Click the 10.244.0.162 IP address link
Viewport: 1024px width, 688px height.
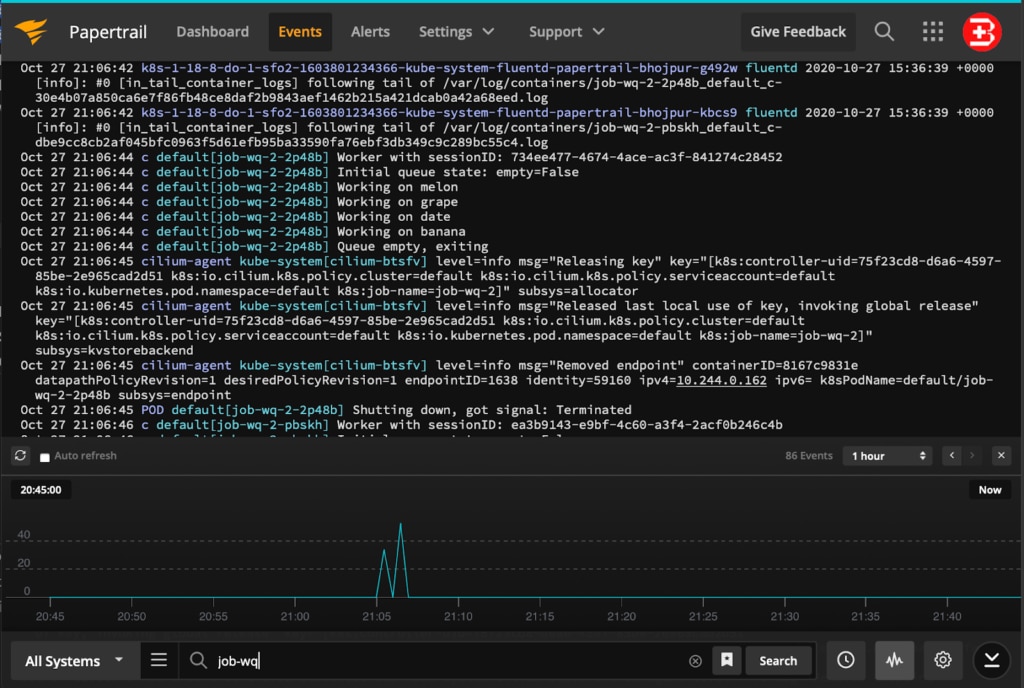point(722,380)
